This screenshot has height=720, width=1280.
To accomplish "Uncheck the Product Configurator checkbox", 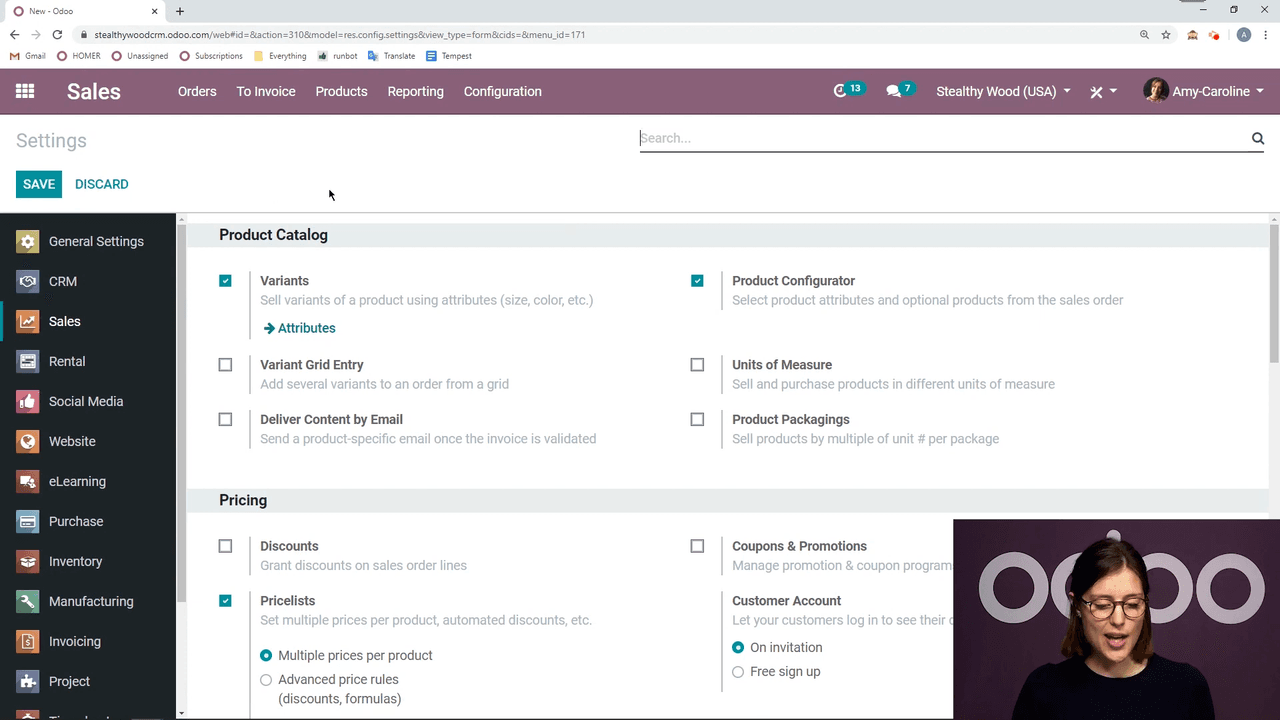I will [697, 281].
